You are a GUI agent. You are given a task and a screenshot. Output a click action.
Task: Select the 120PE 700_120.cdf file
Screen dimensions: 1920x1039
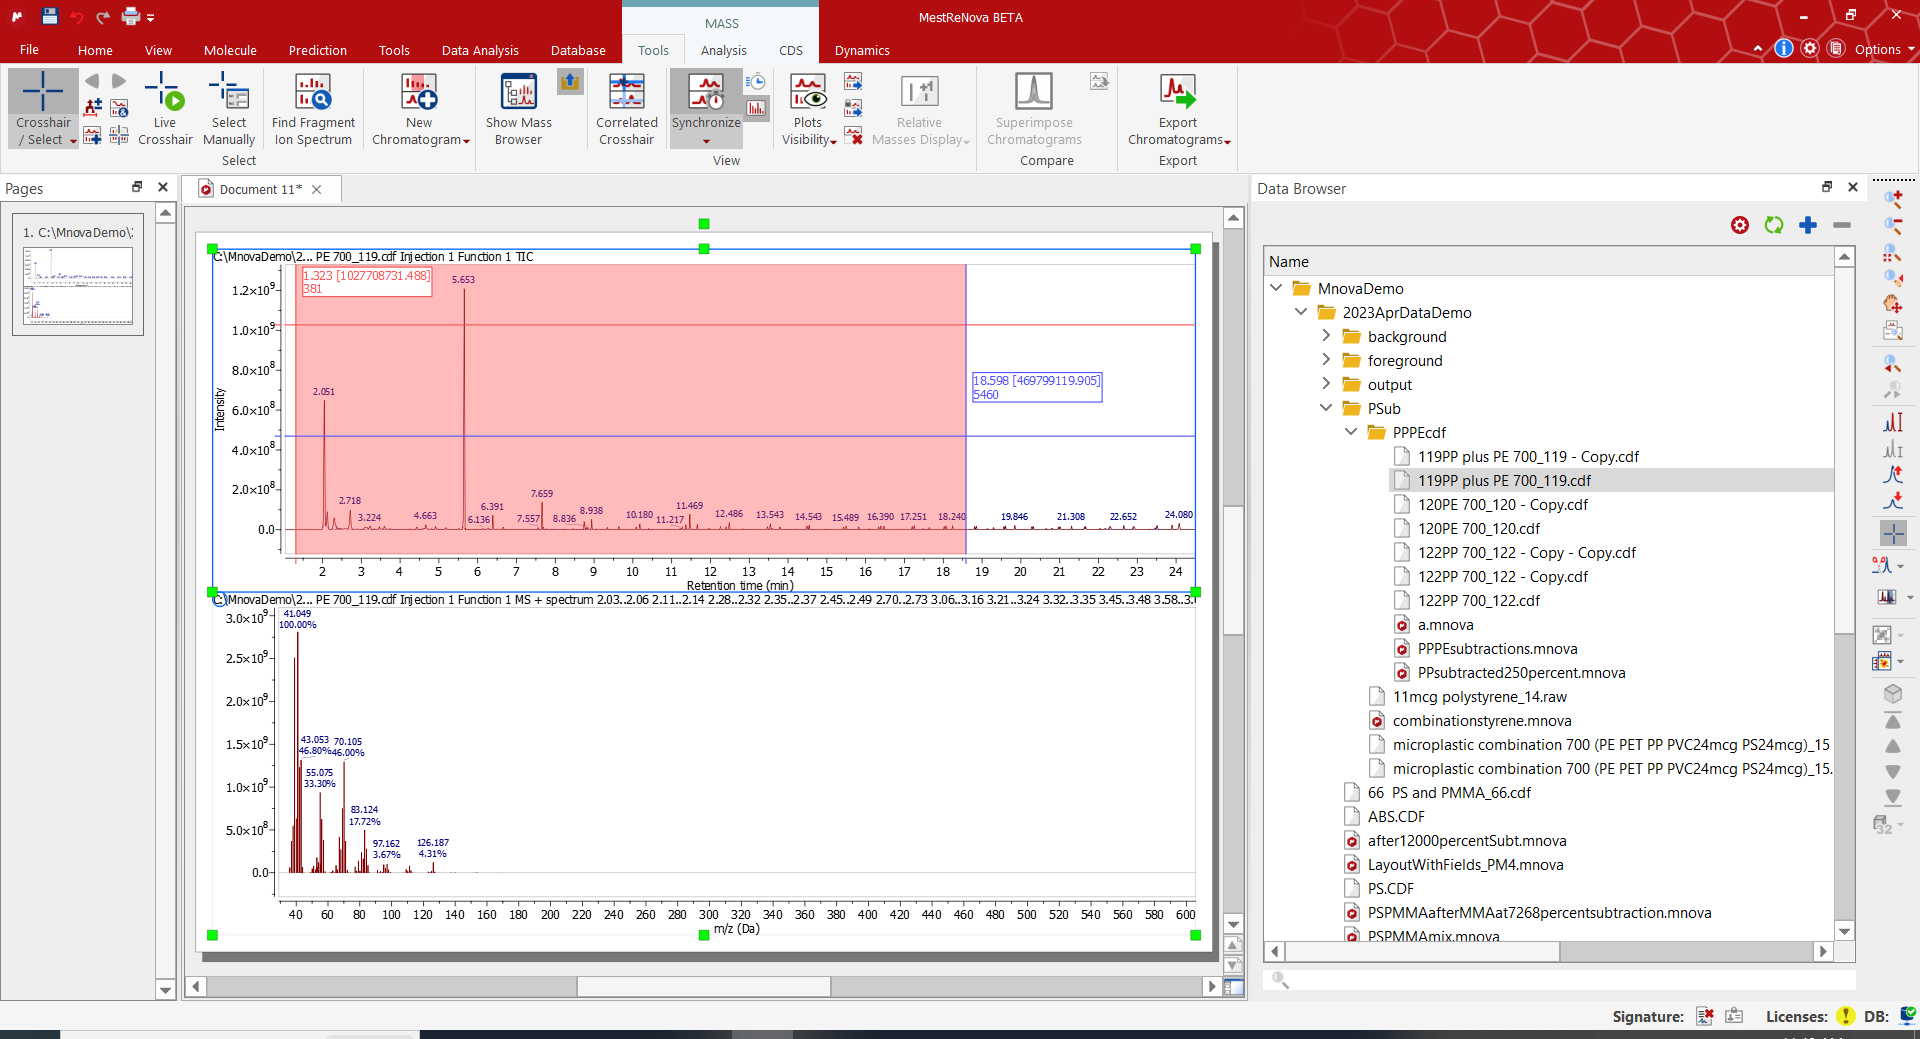coord(1478,528)
